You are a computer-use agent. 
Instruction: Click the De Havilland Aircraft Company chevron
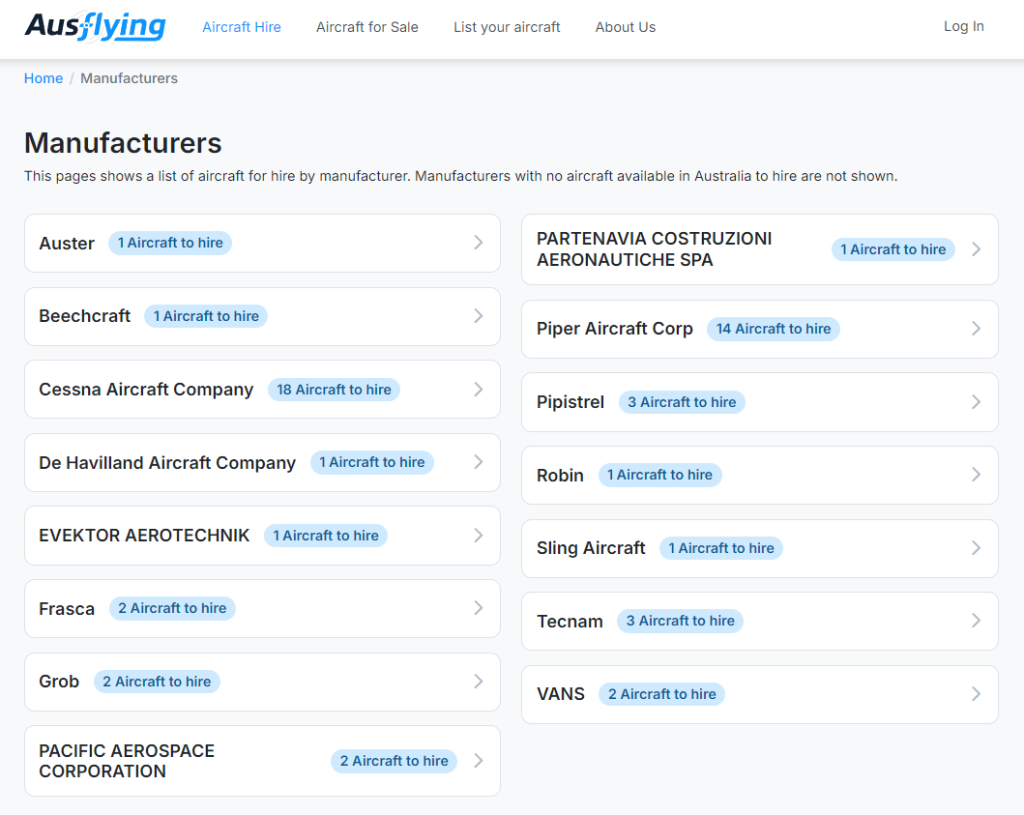pos(478,462)
